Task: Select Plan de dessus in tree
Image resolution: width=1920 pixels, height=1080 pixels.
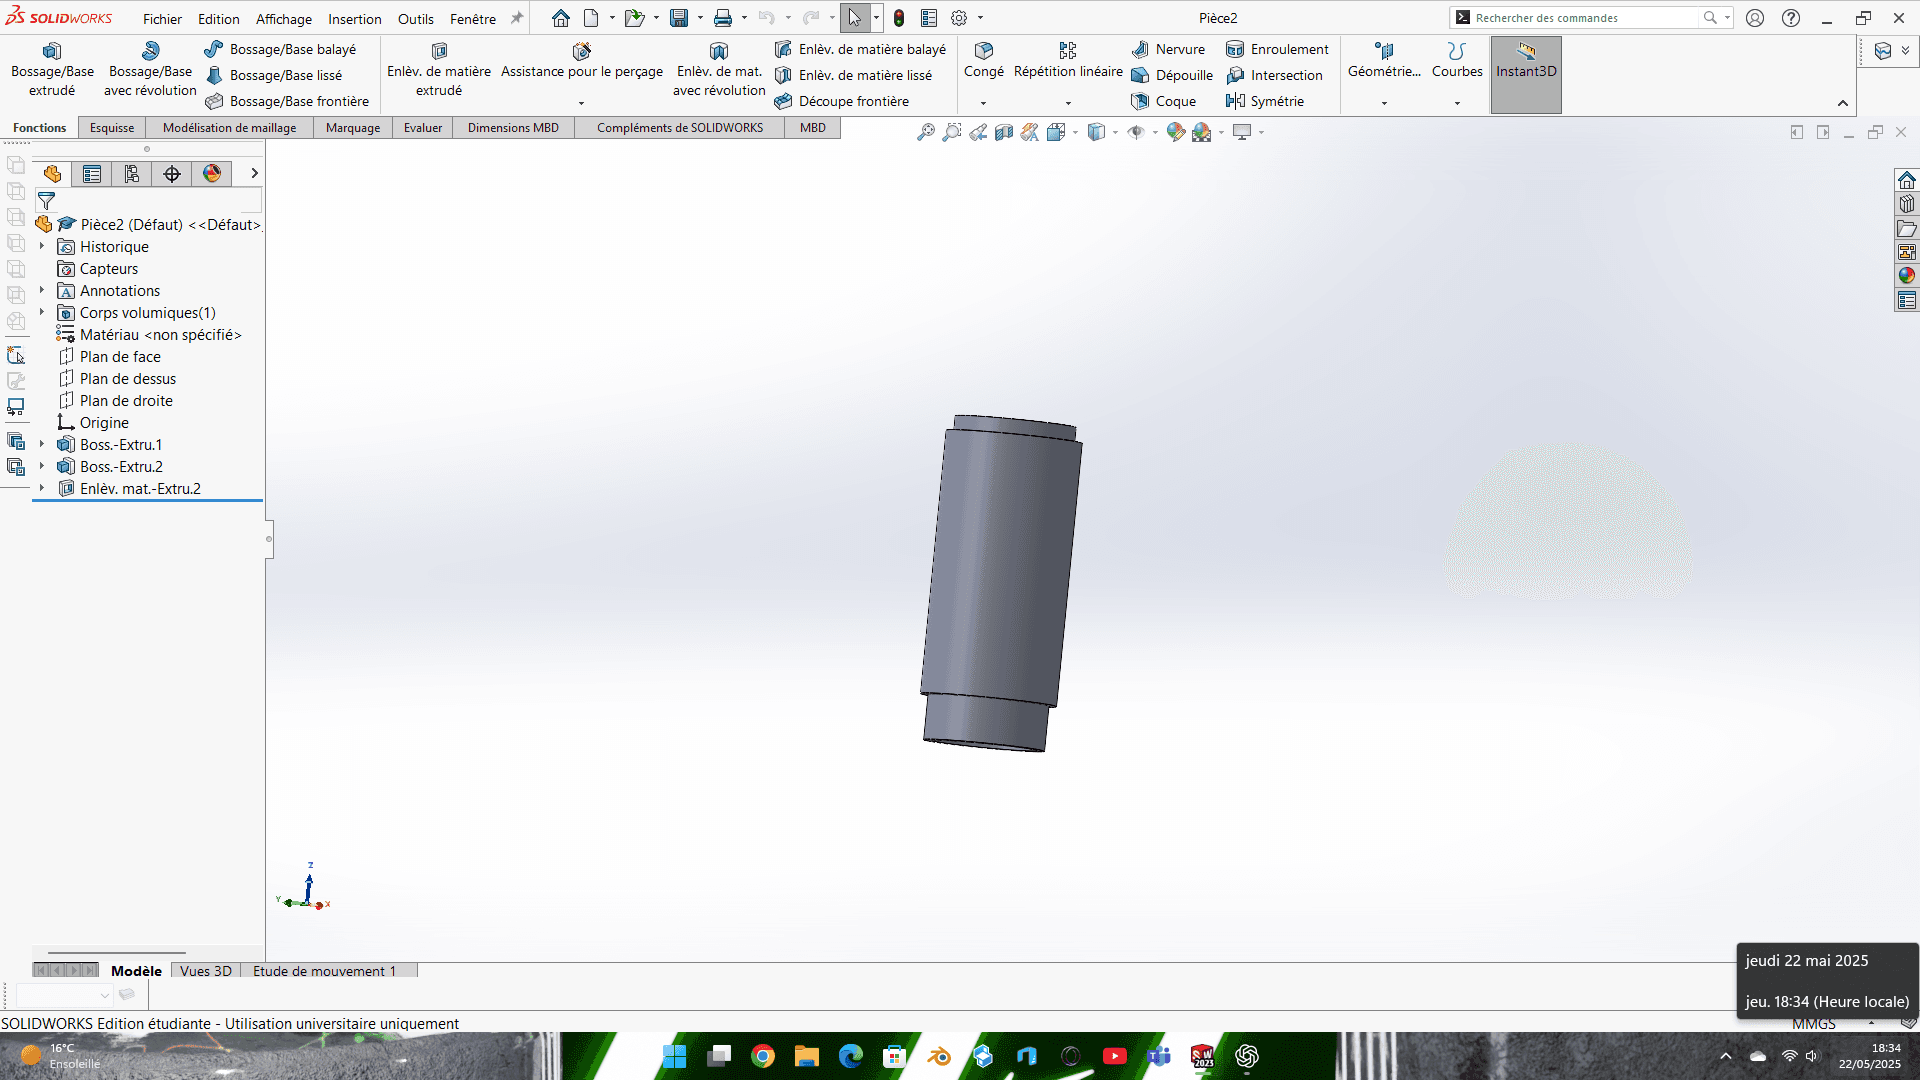Action: [x=128, y=379]
